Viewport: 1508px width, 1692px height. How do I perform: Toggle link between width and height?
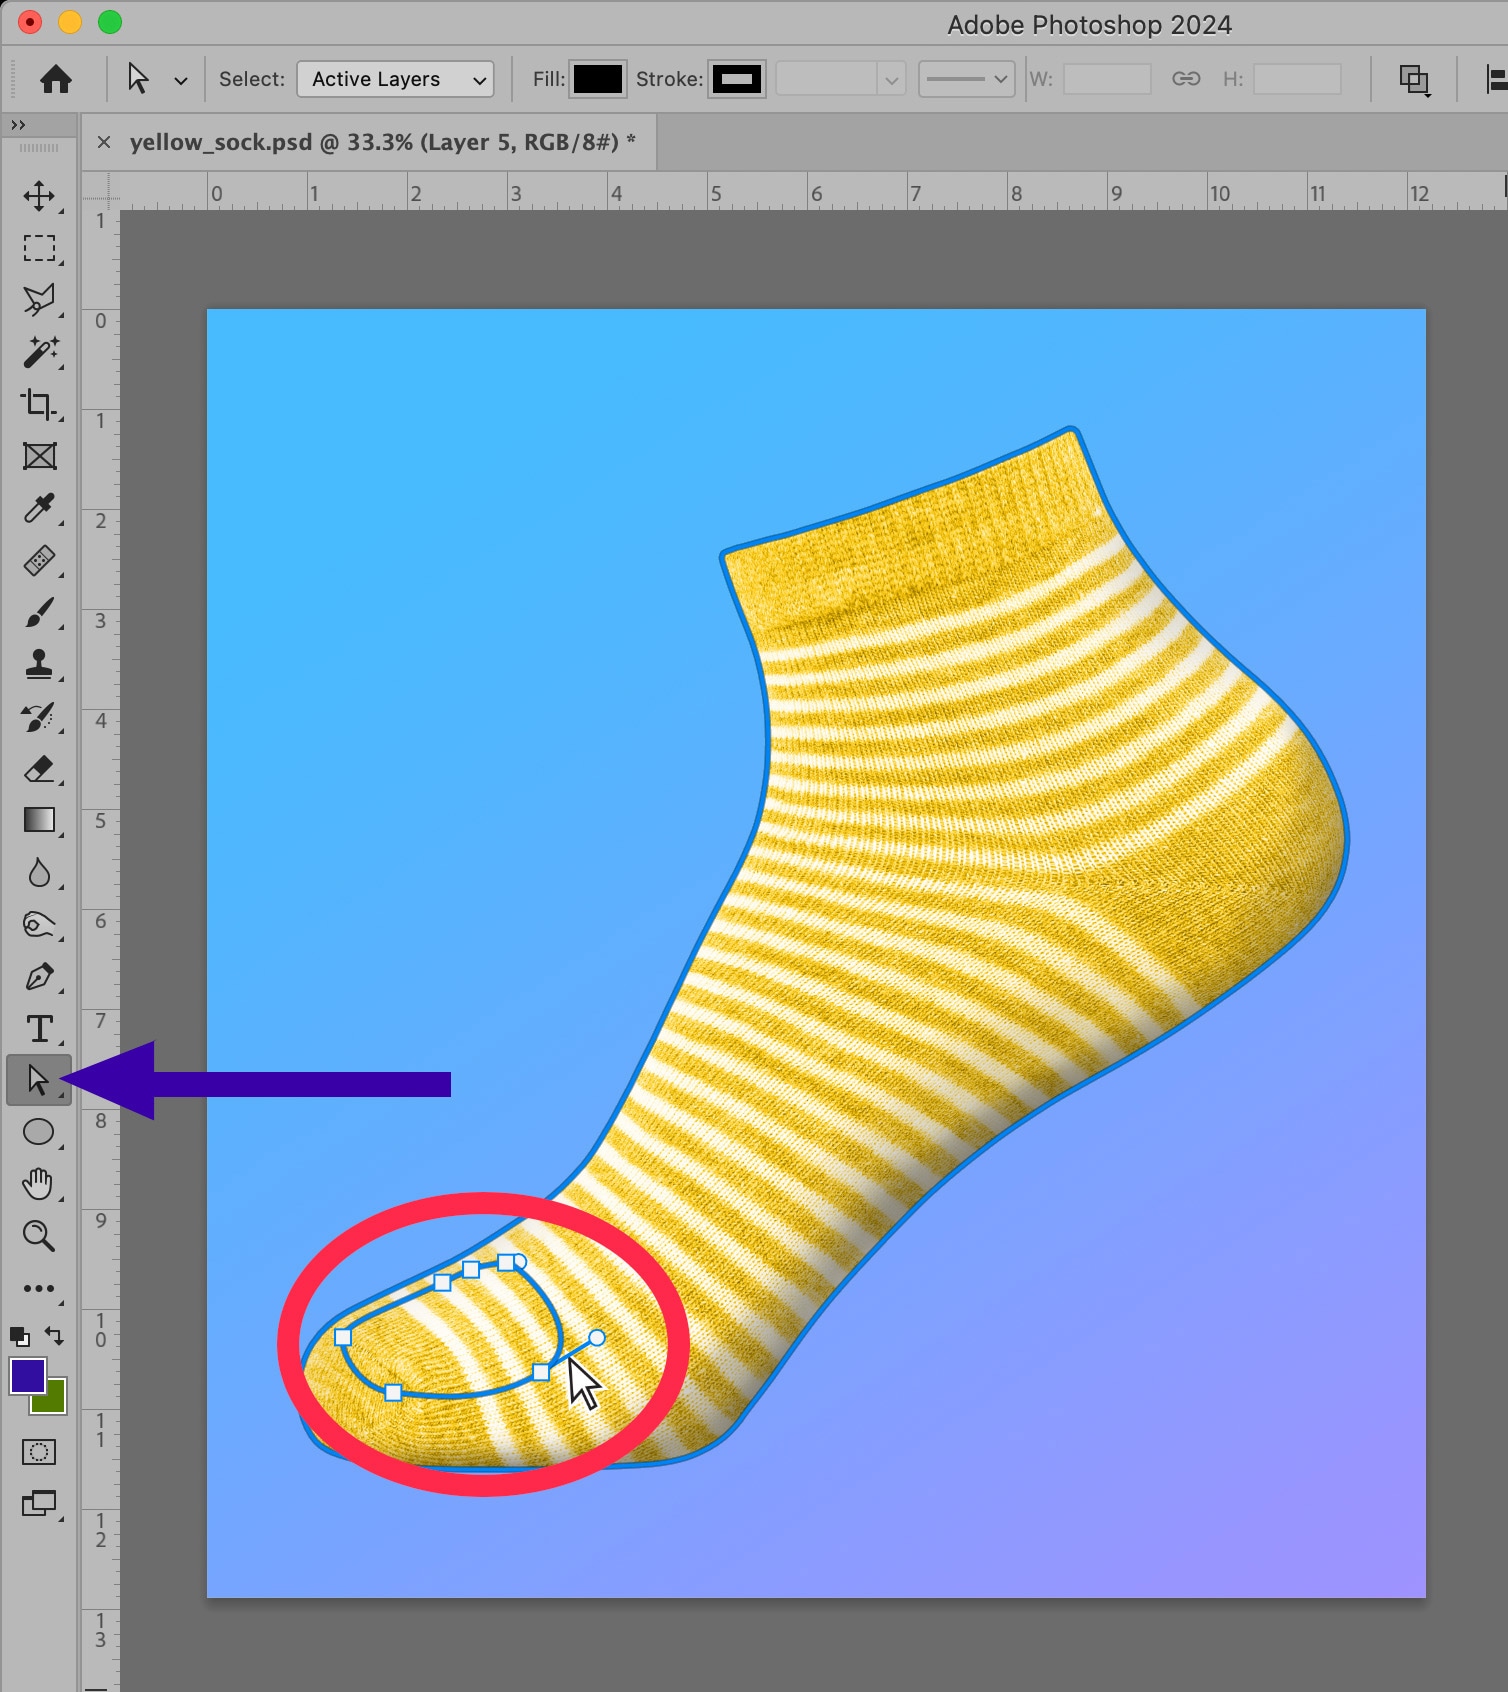(1186, 79)
